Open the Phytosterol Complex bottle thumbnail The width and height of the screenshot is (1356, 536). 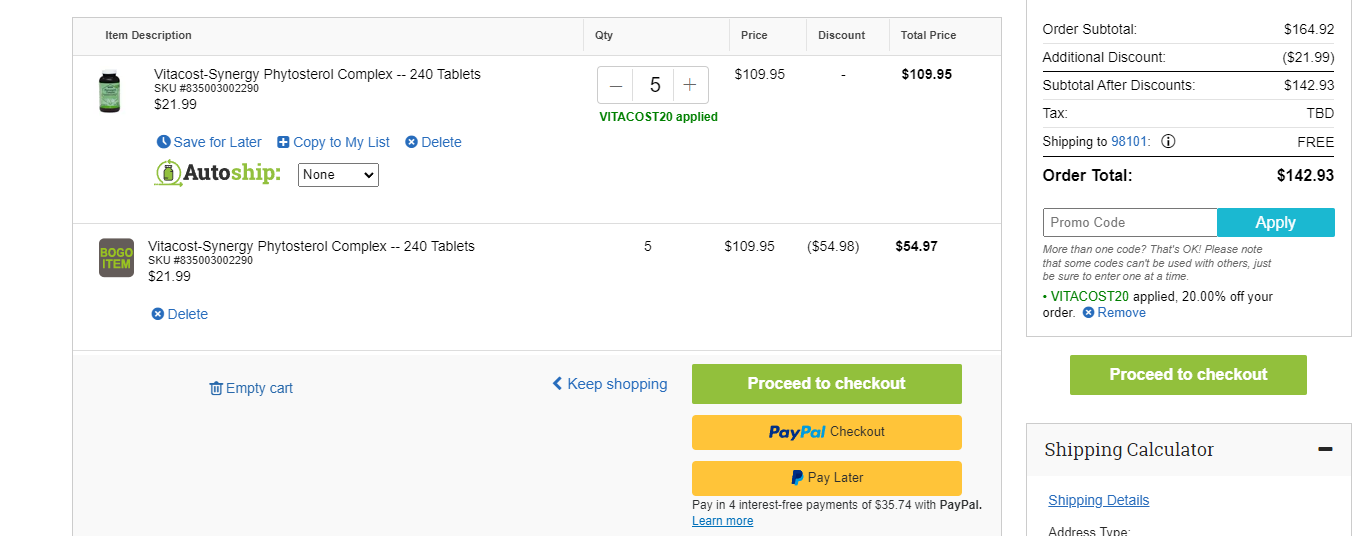(x=109, y=91)
